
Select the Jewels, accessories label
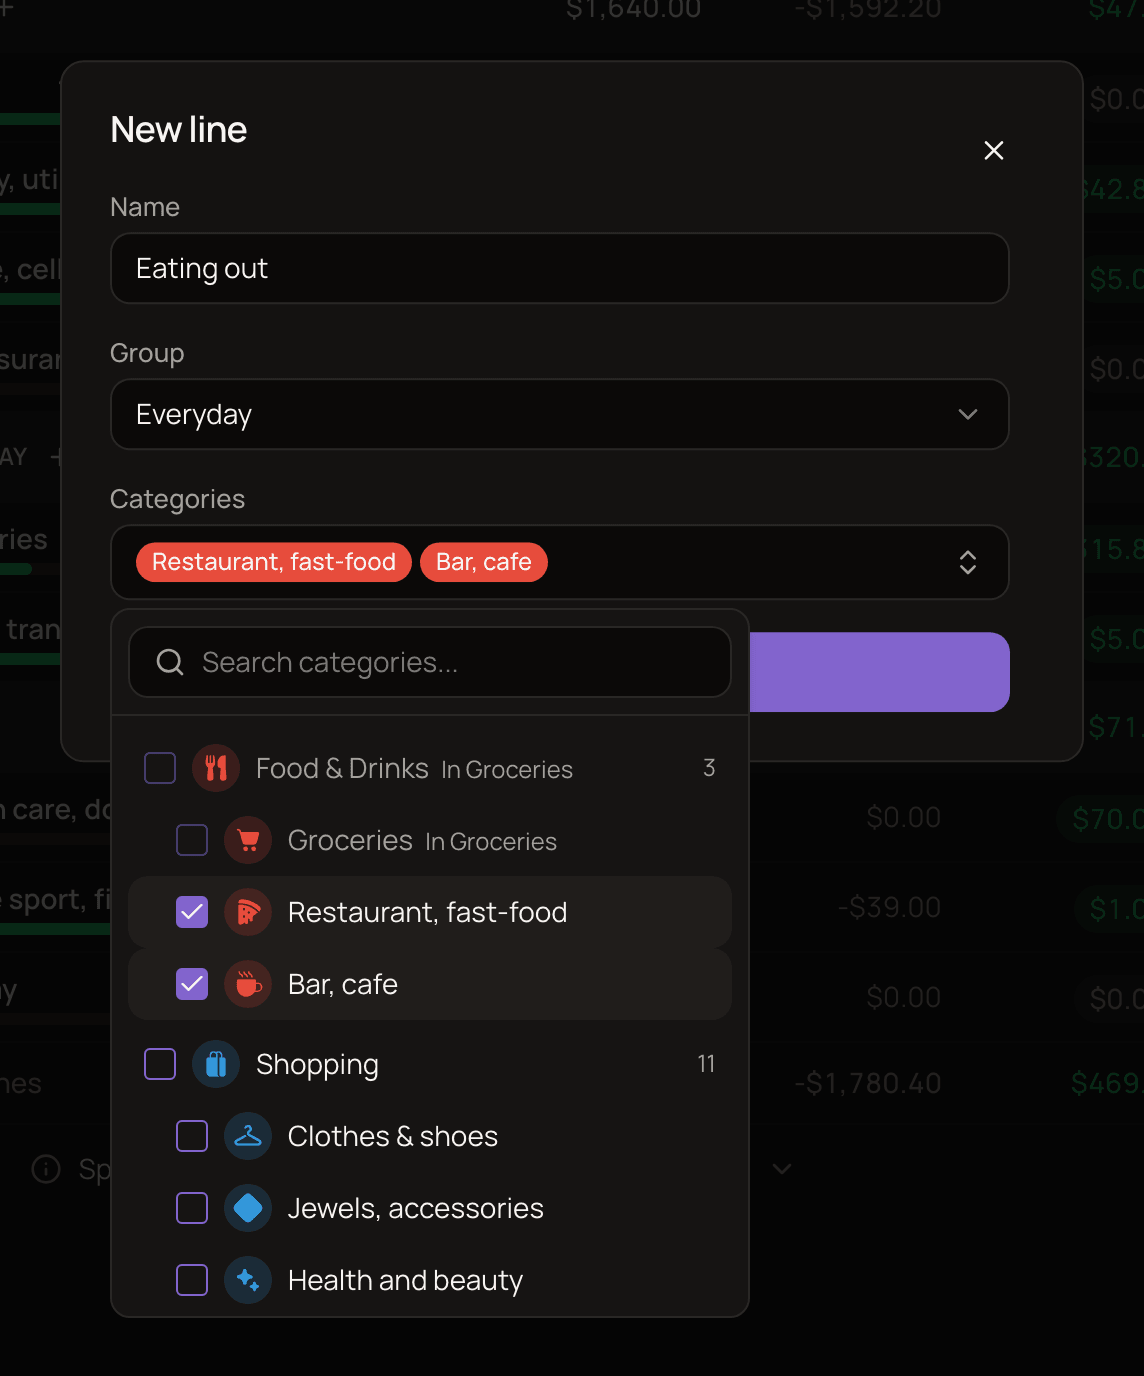[416, 1208]
